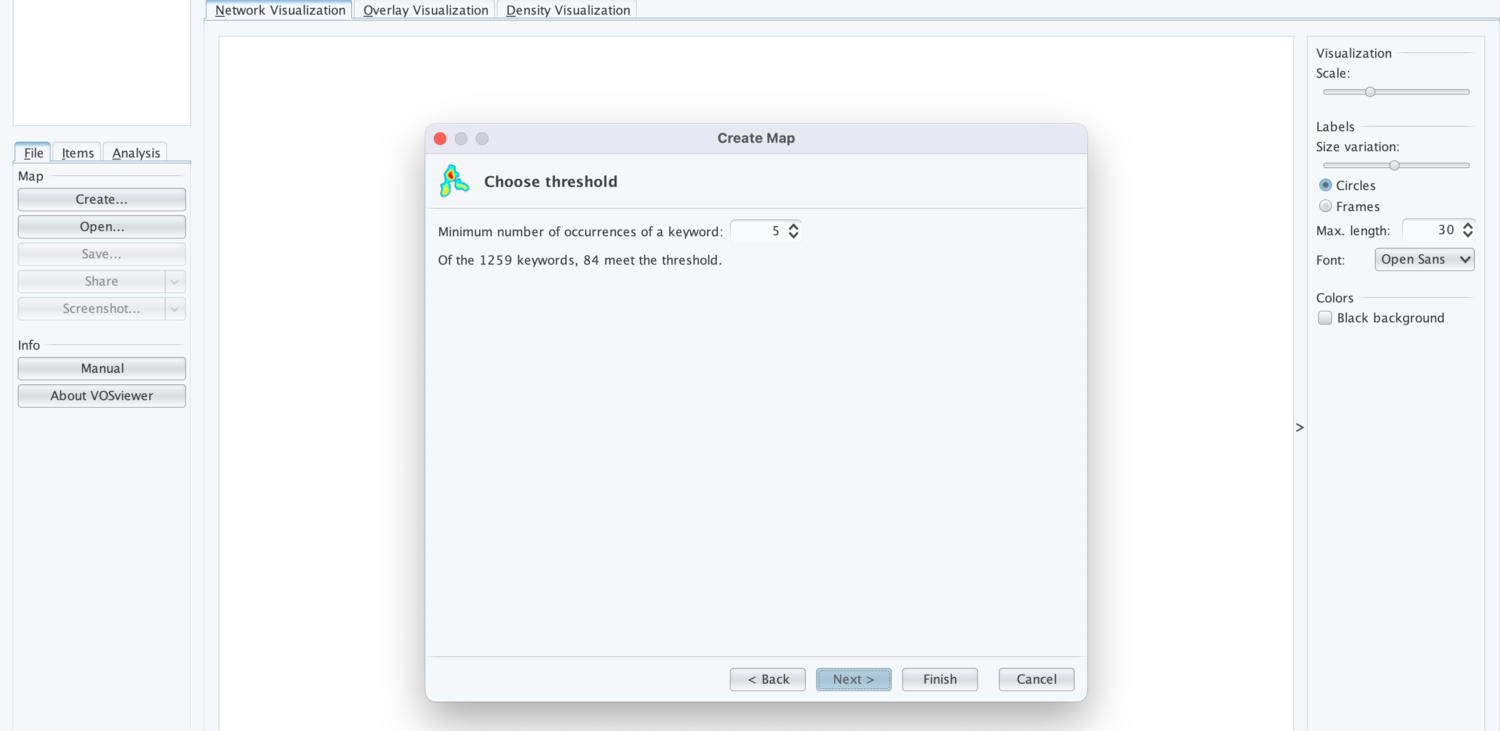Click the label Size variation slider
Image resolution: width=1500 pixels, height=731 pixels.
point(1396,165)
